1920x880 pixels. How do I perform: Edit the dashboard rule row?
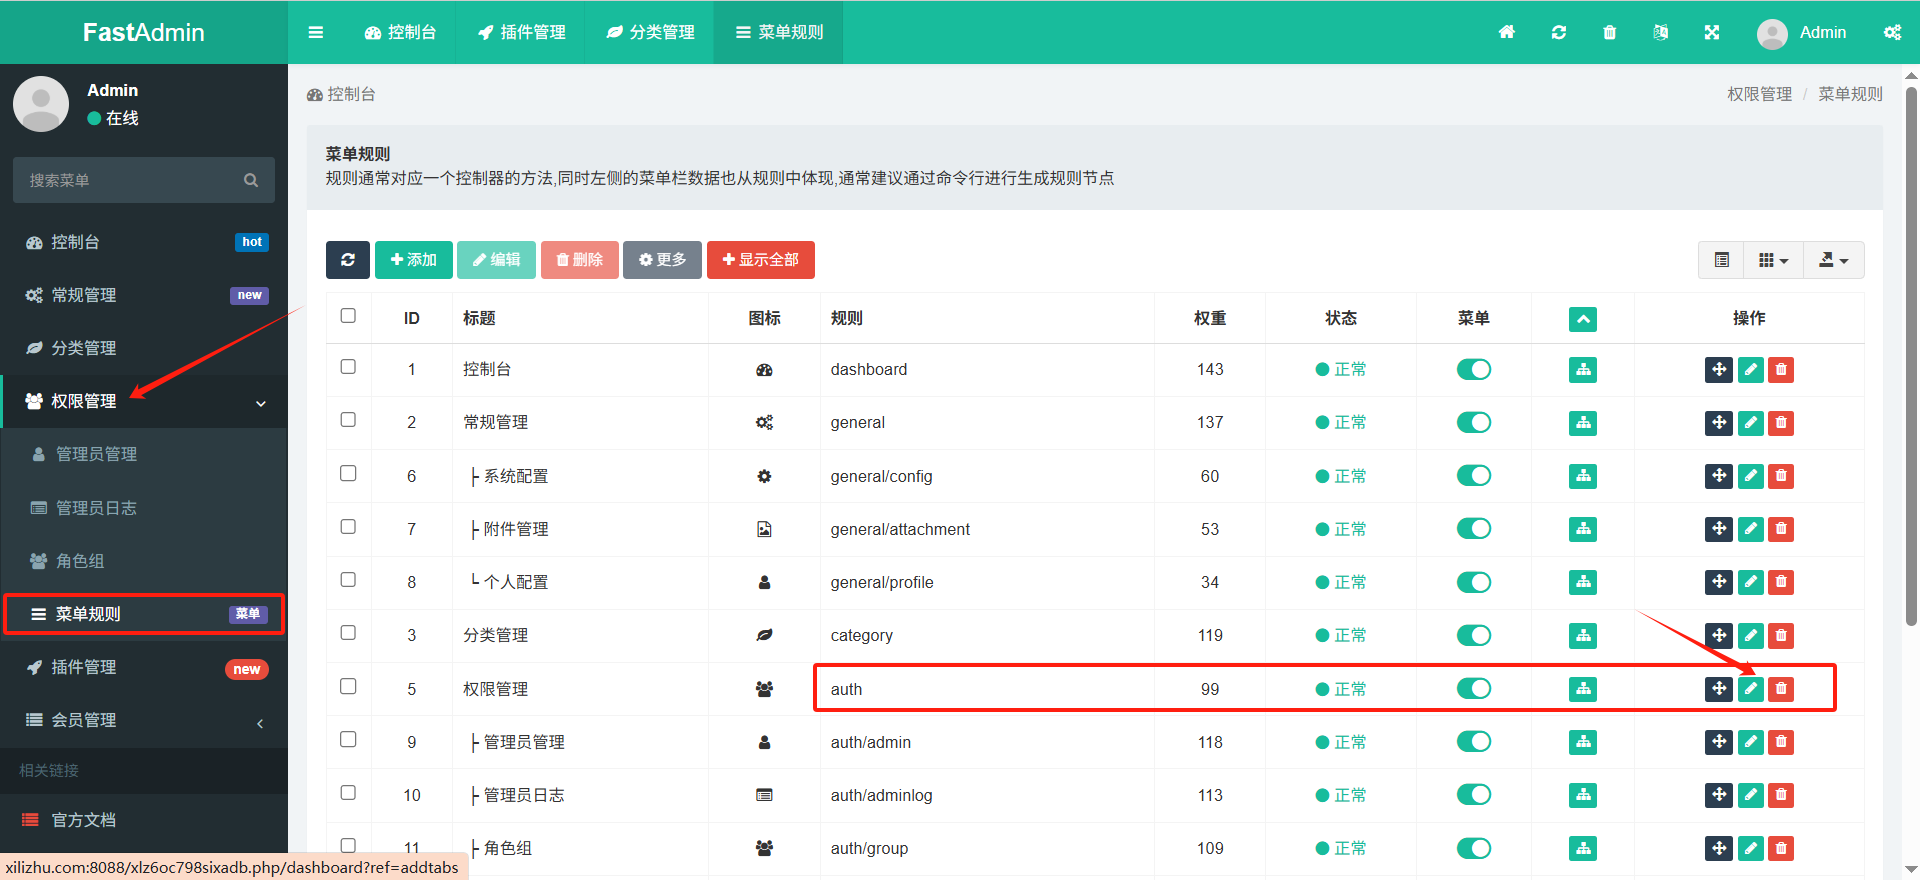pyautogui.click(x=1751, y=370)
